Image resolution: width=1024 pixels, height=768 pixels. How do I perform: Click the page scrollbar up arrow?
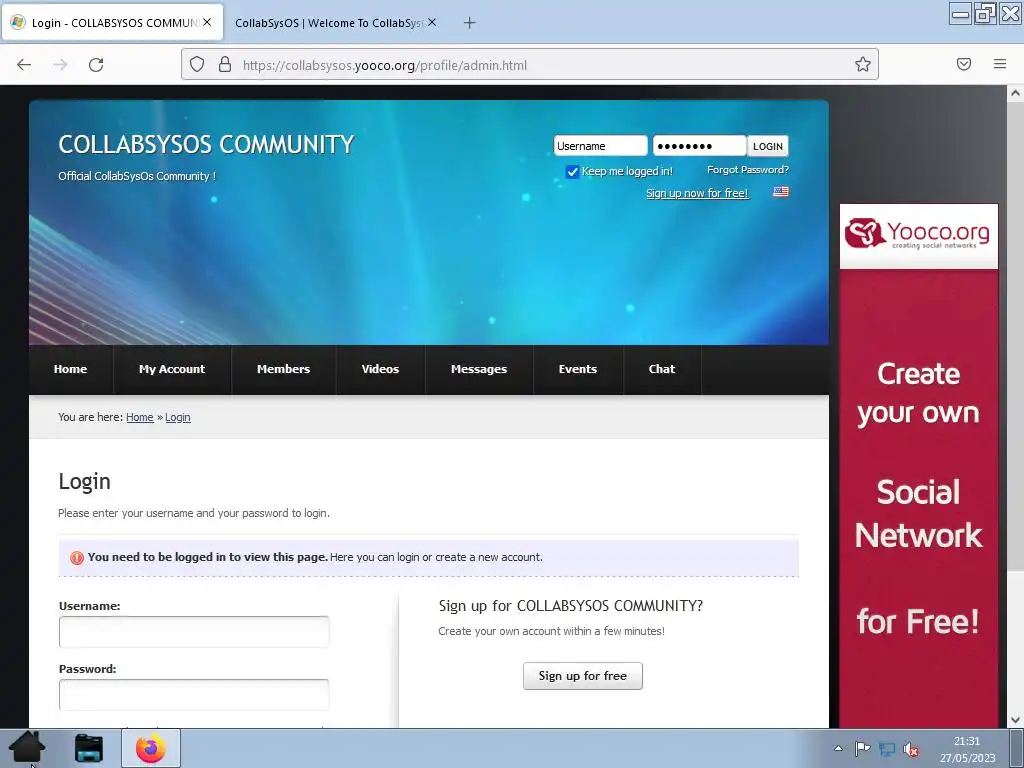click(x=1015, y=93)
